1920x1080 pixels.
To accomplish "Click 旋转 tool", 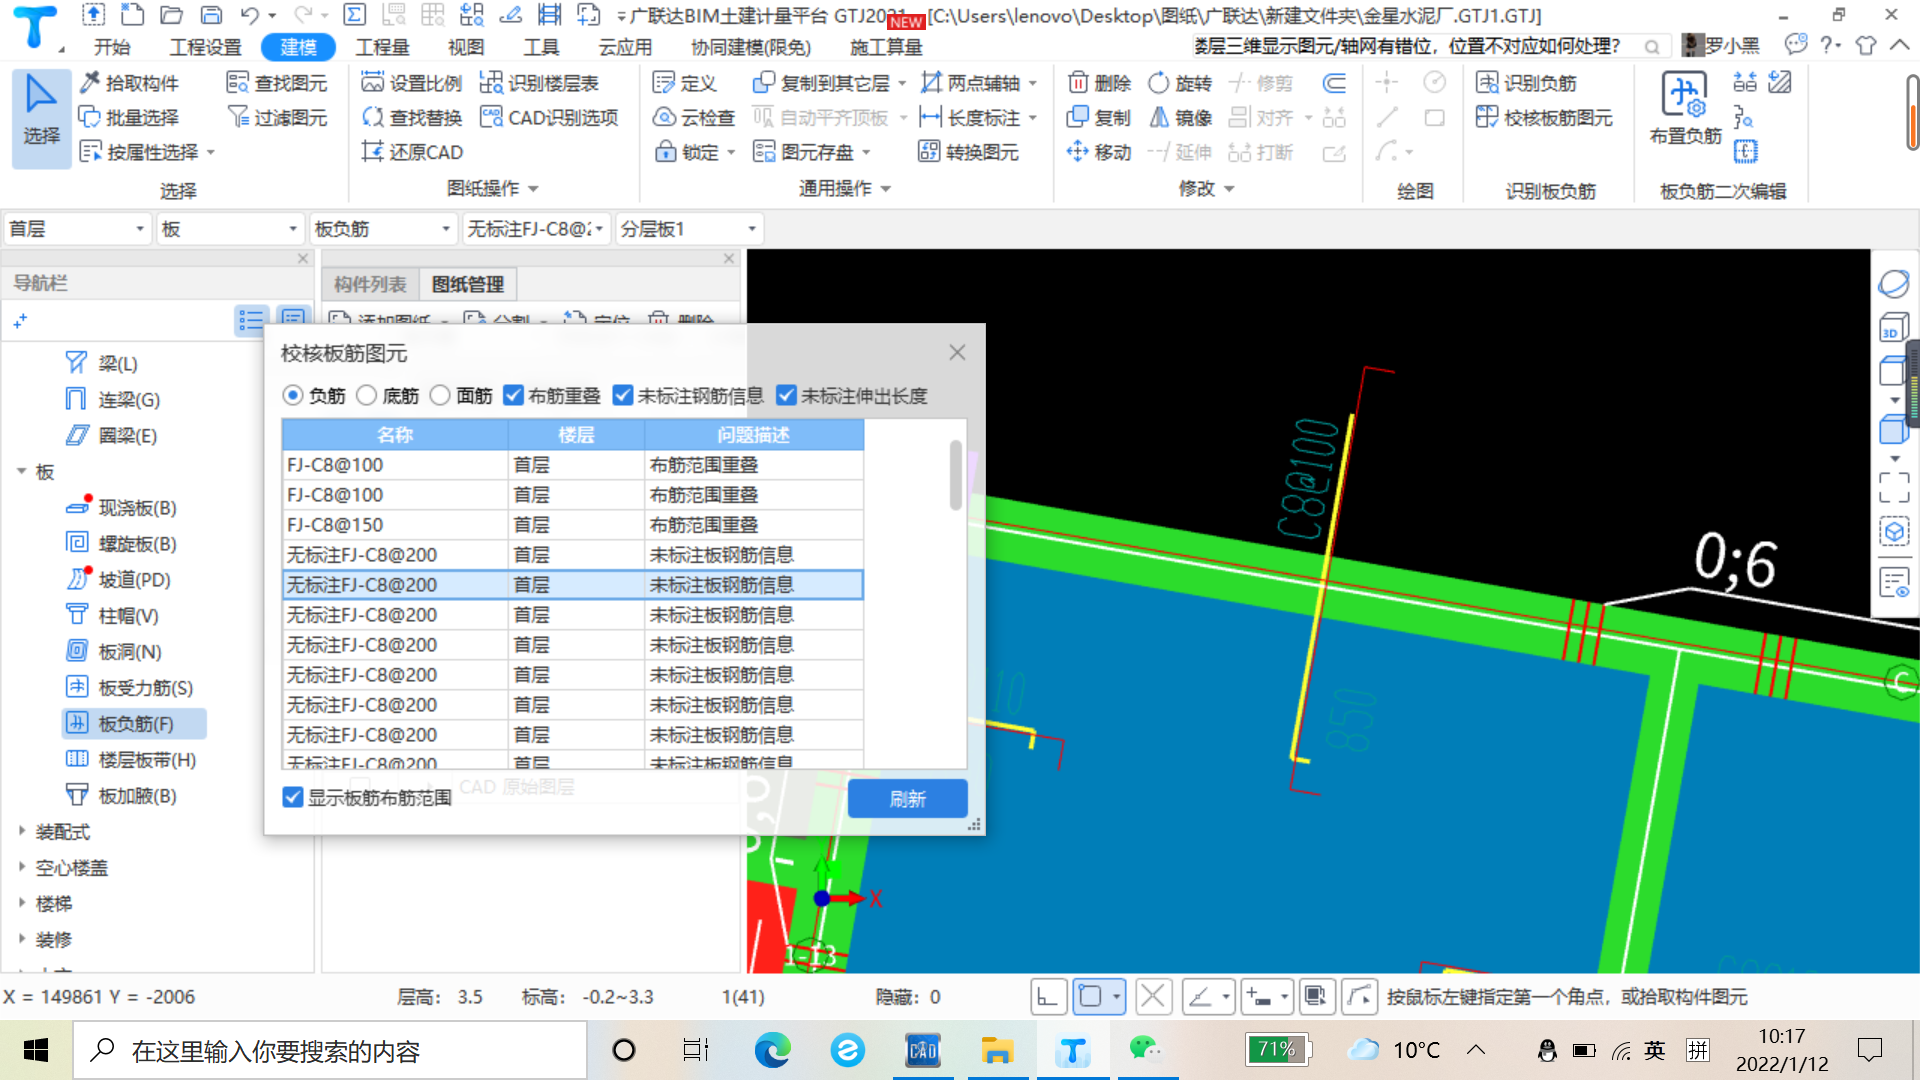I will tap(1180, 83).
